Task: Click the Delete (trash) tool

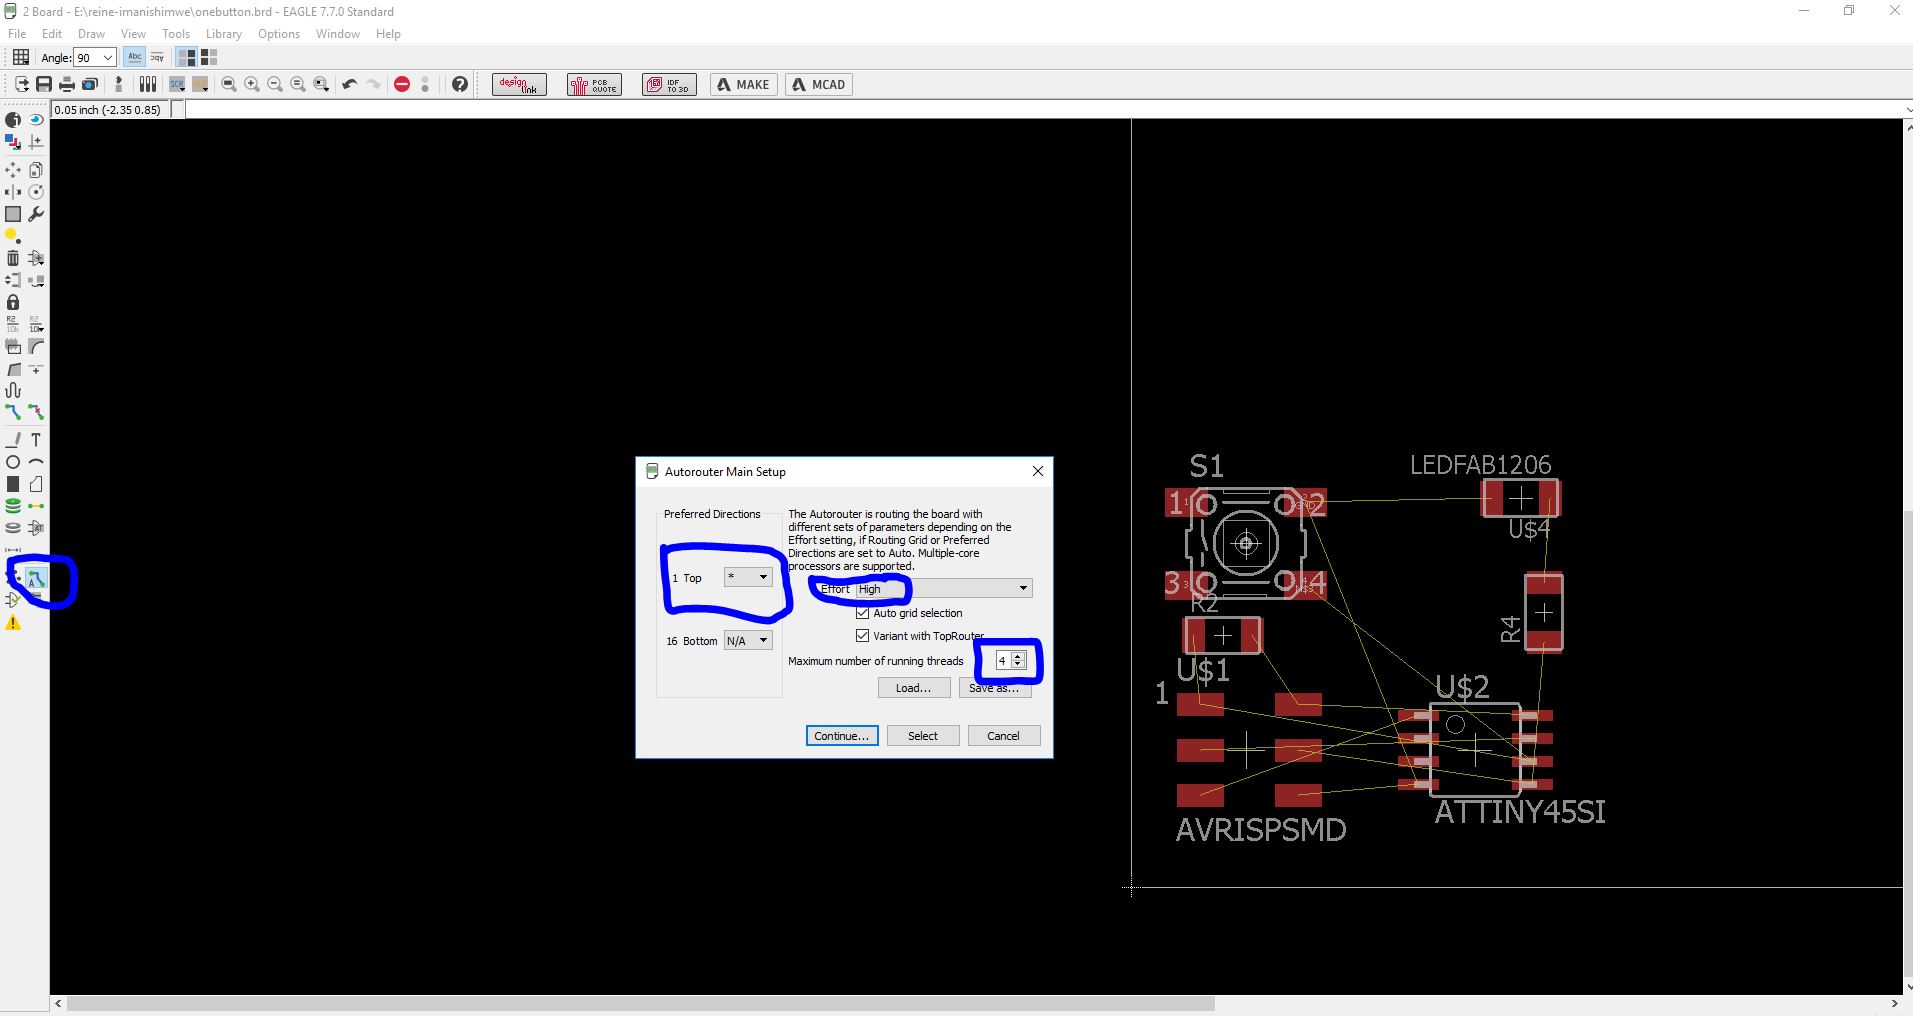Action: (13, 257)
